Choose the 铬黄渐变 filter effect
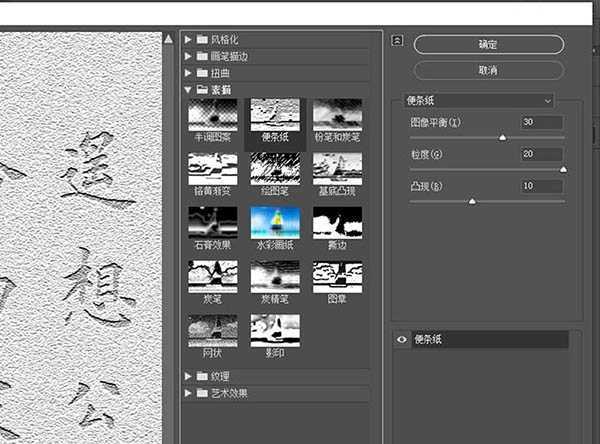This screenshot has height=444, width=600. [x=212, y=168]
